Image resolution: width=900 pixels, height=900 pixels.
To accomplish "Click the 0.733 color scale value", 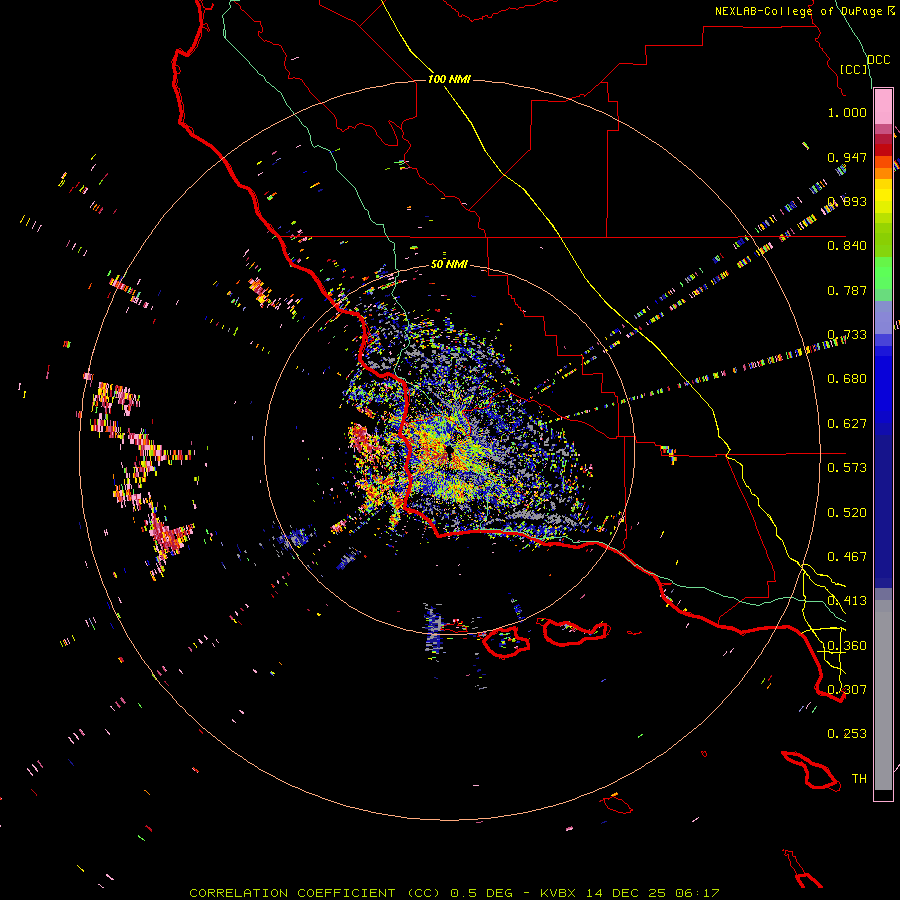I will [847, 335].
